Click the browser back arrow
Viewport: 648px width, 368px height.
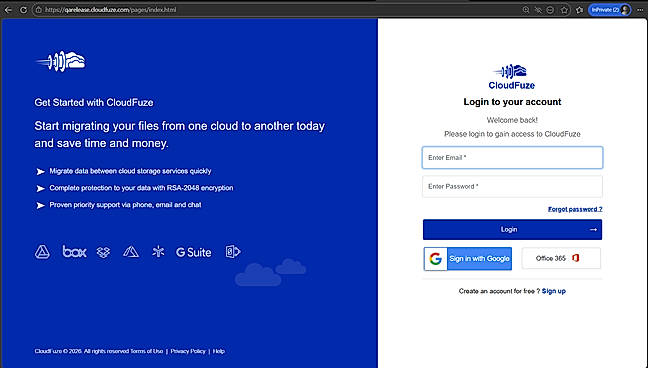pyautogui.click(x=8, y=10)
